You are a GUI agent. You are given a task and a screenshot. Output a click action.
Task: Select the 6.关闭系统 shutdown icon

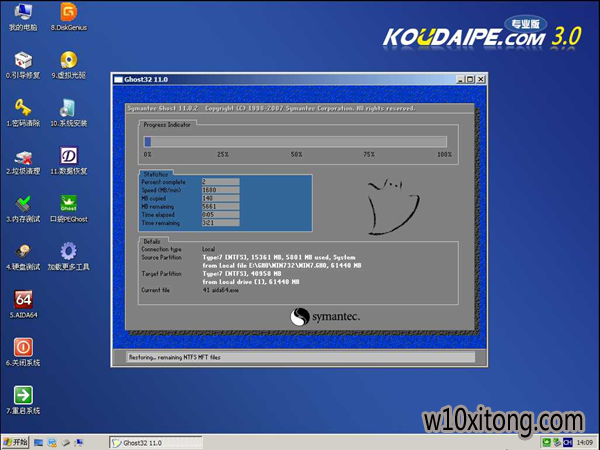[x=23, y=352]
